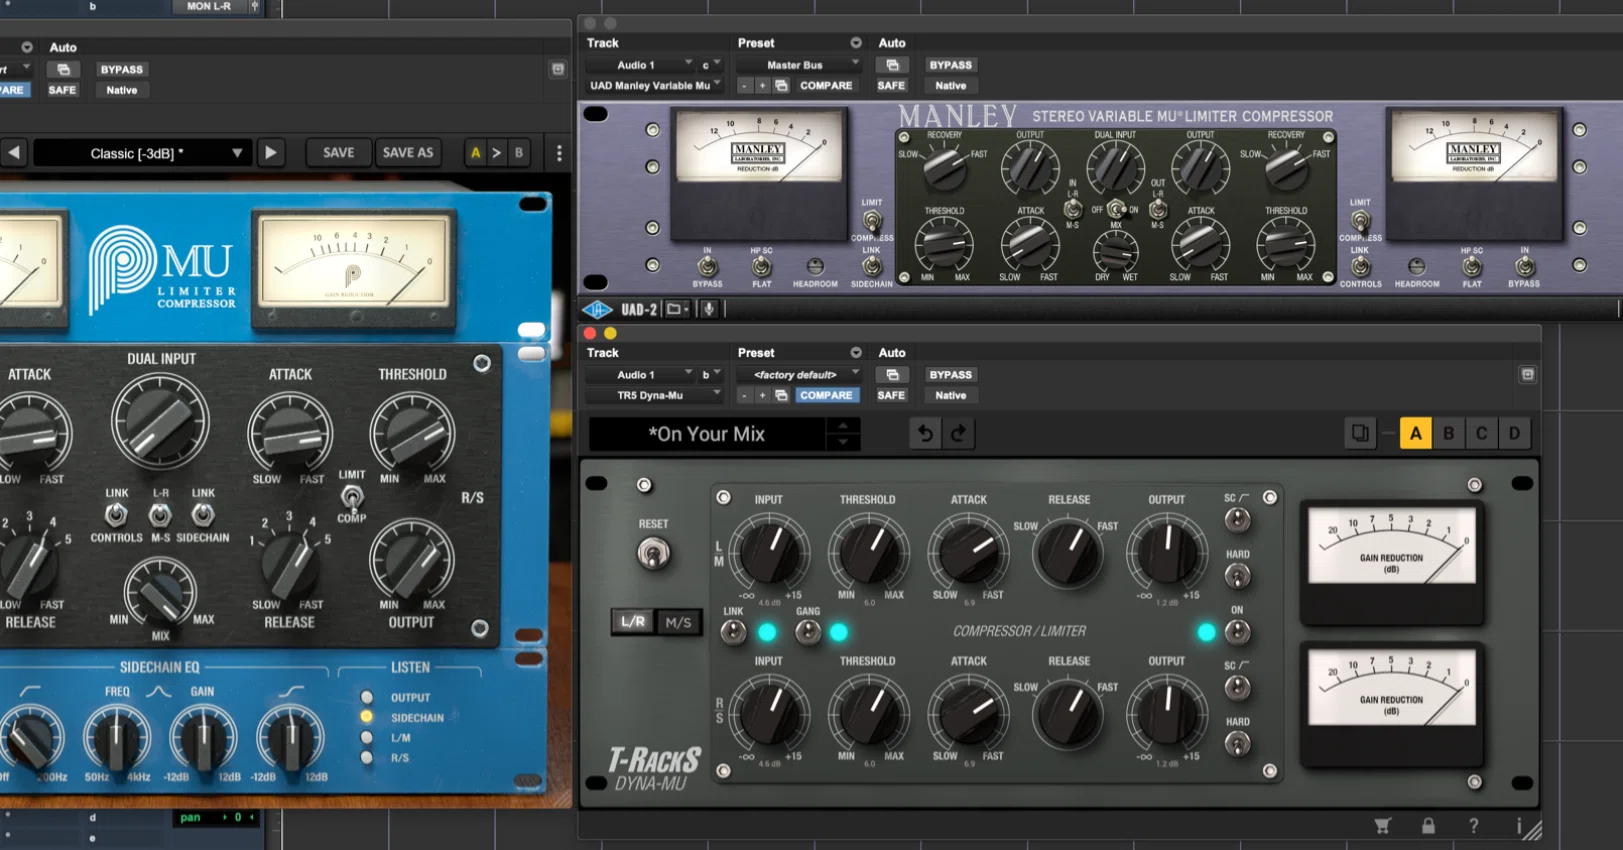Open the T-RackS help question mark
Screen dimensions: 1623x850
click(1473, 825)
